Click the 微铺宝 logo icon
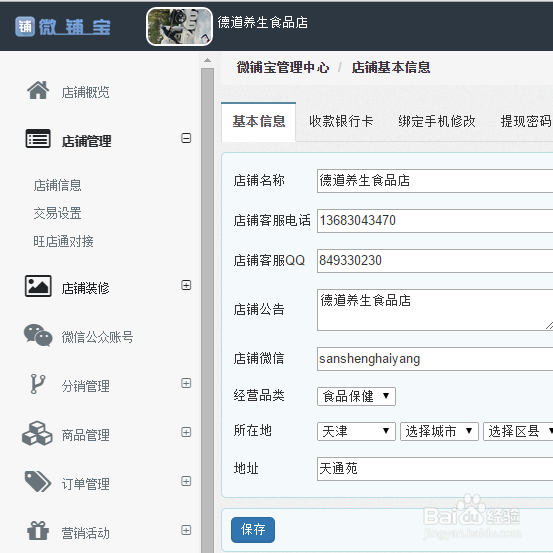The width and height of the screenshot is (553, 553). coord(25,26)
